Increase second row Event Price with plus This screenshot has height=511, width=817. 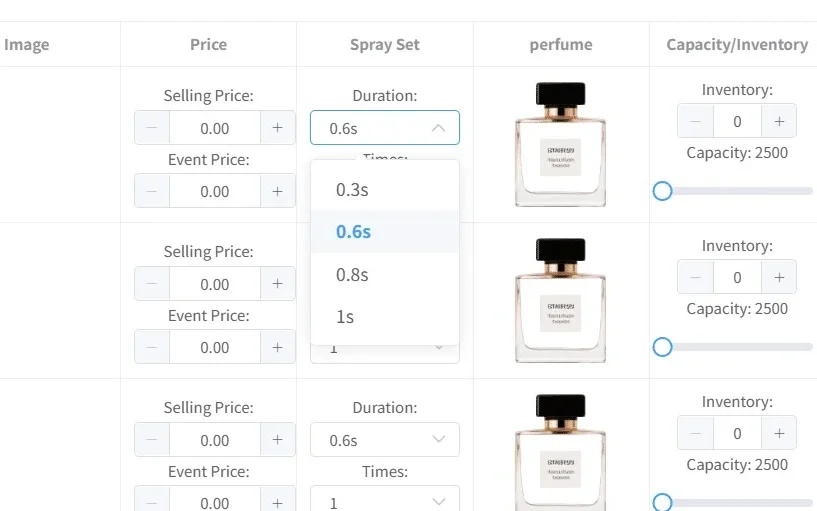pos(278,347)
